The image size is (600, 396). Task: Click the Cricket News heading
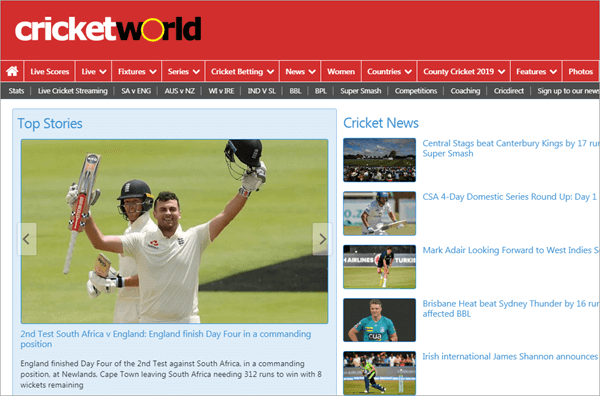(381, 123)
